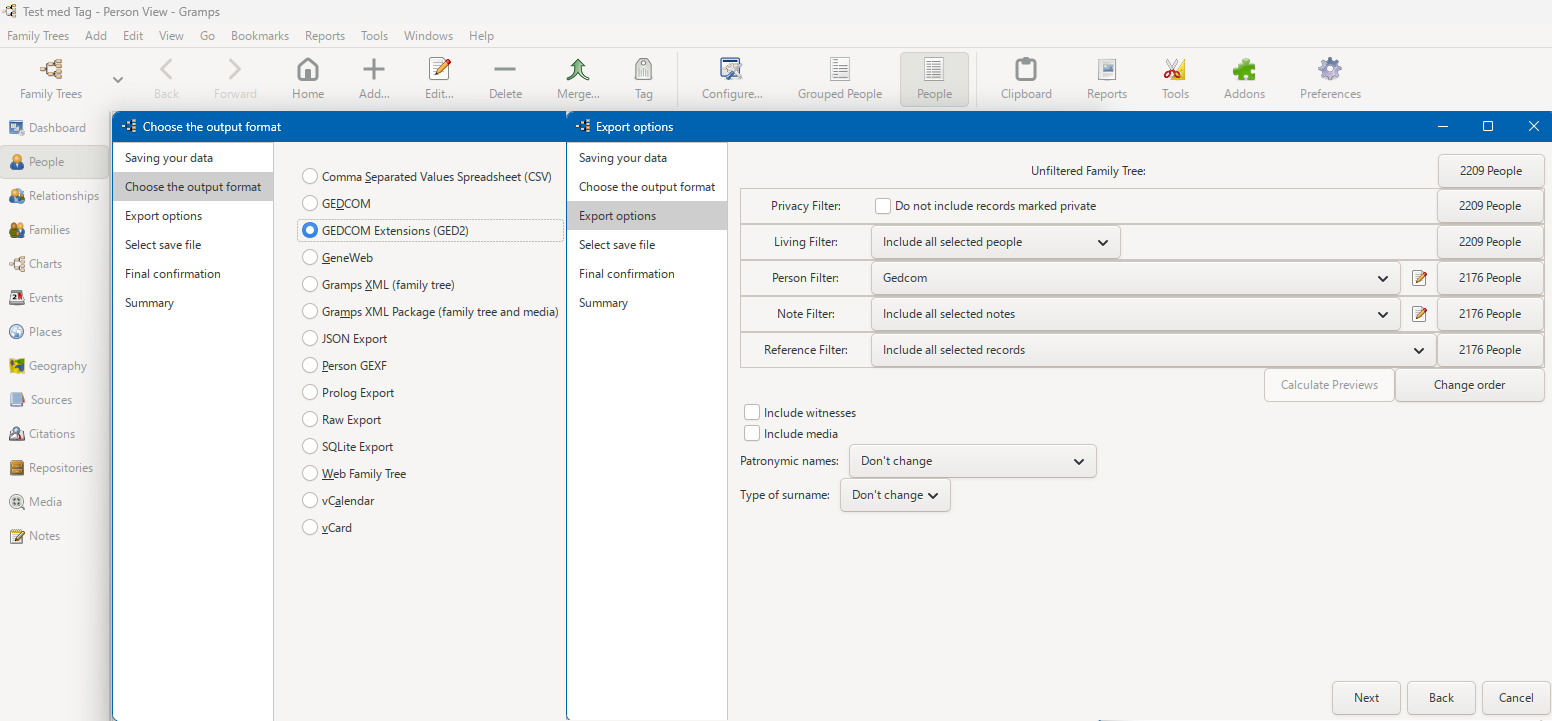This screenshot has width=1552, height=721.
Task: Open the Help menu
Action: (481, 36)
